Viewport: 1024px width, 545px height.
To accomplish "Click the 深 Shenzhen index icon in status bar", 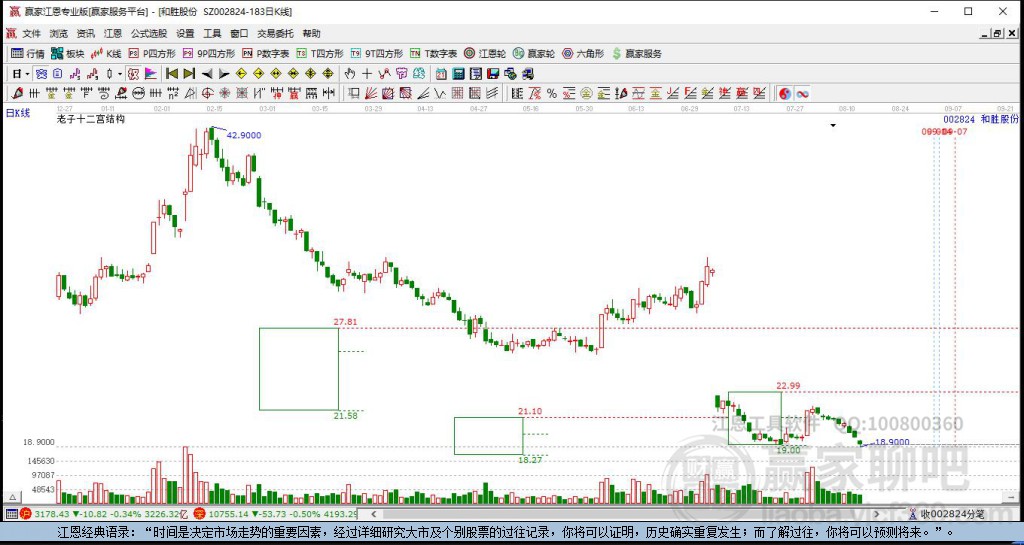I will pyautogui.click(x=200, y=514).
